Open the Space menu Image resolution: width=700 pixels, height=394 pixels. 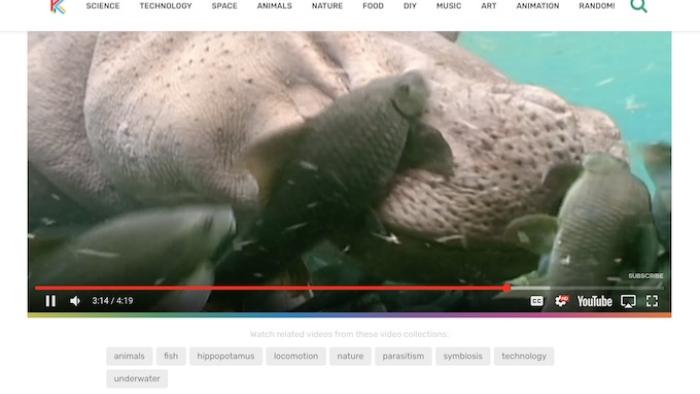(224, 6)
